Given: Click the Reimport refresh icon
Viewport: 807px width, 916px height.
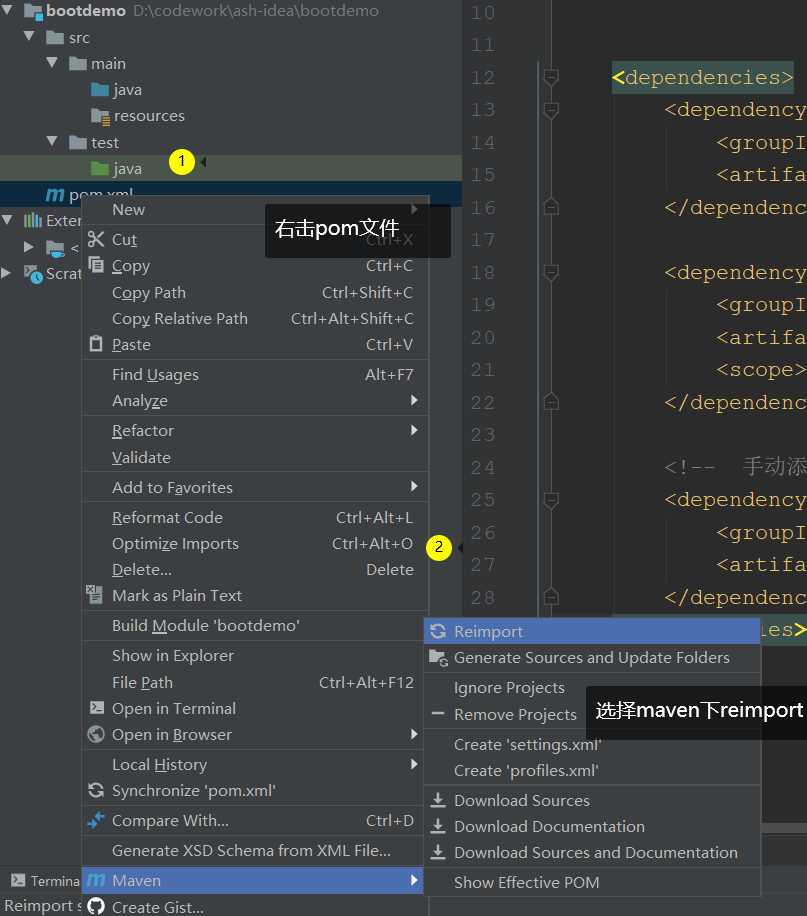Looking at the screenshot, I should coord(438,631).
